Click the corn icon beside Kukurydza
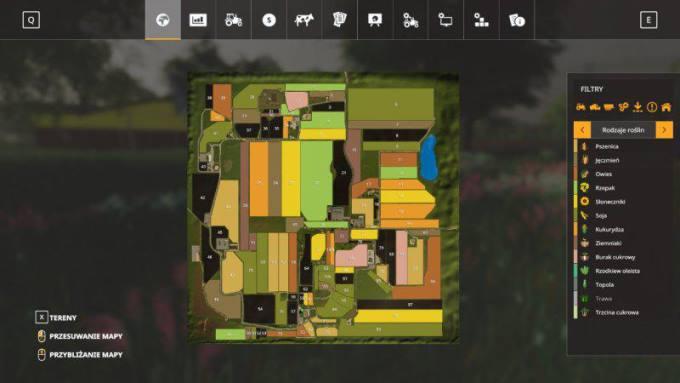The height and width of the screenshot is (383, 680). click(x=585, y=229)
